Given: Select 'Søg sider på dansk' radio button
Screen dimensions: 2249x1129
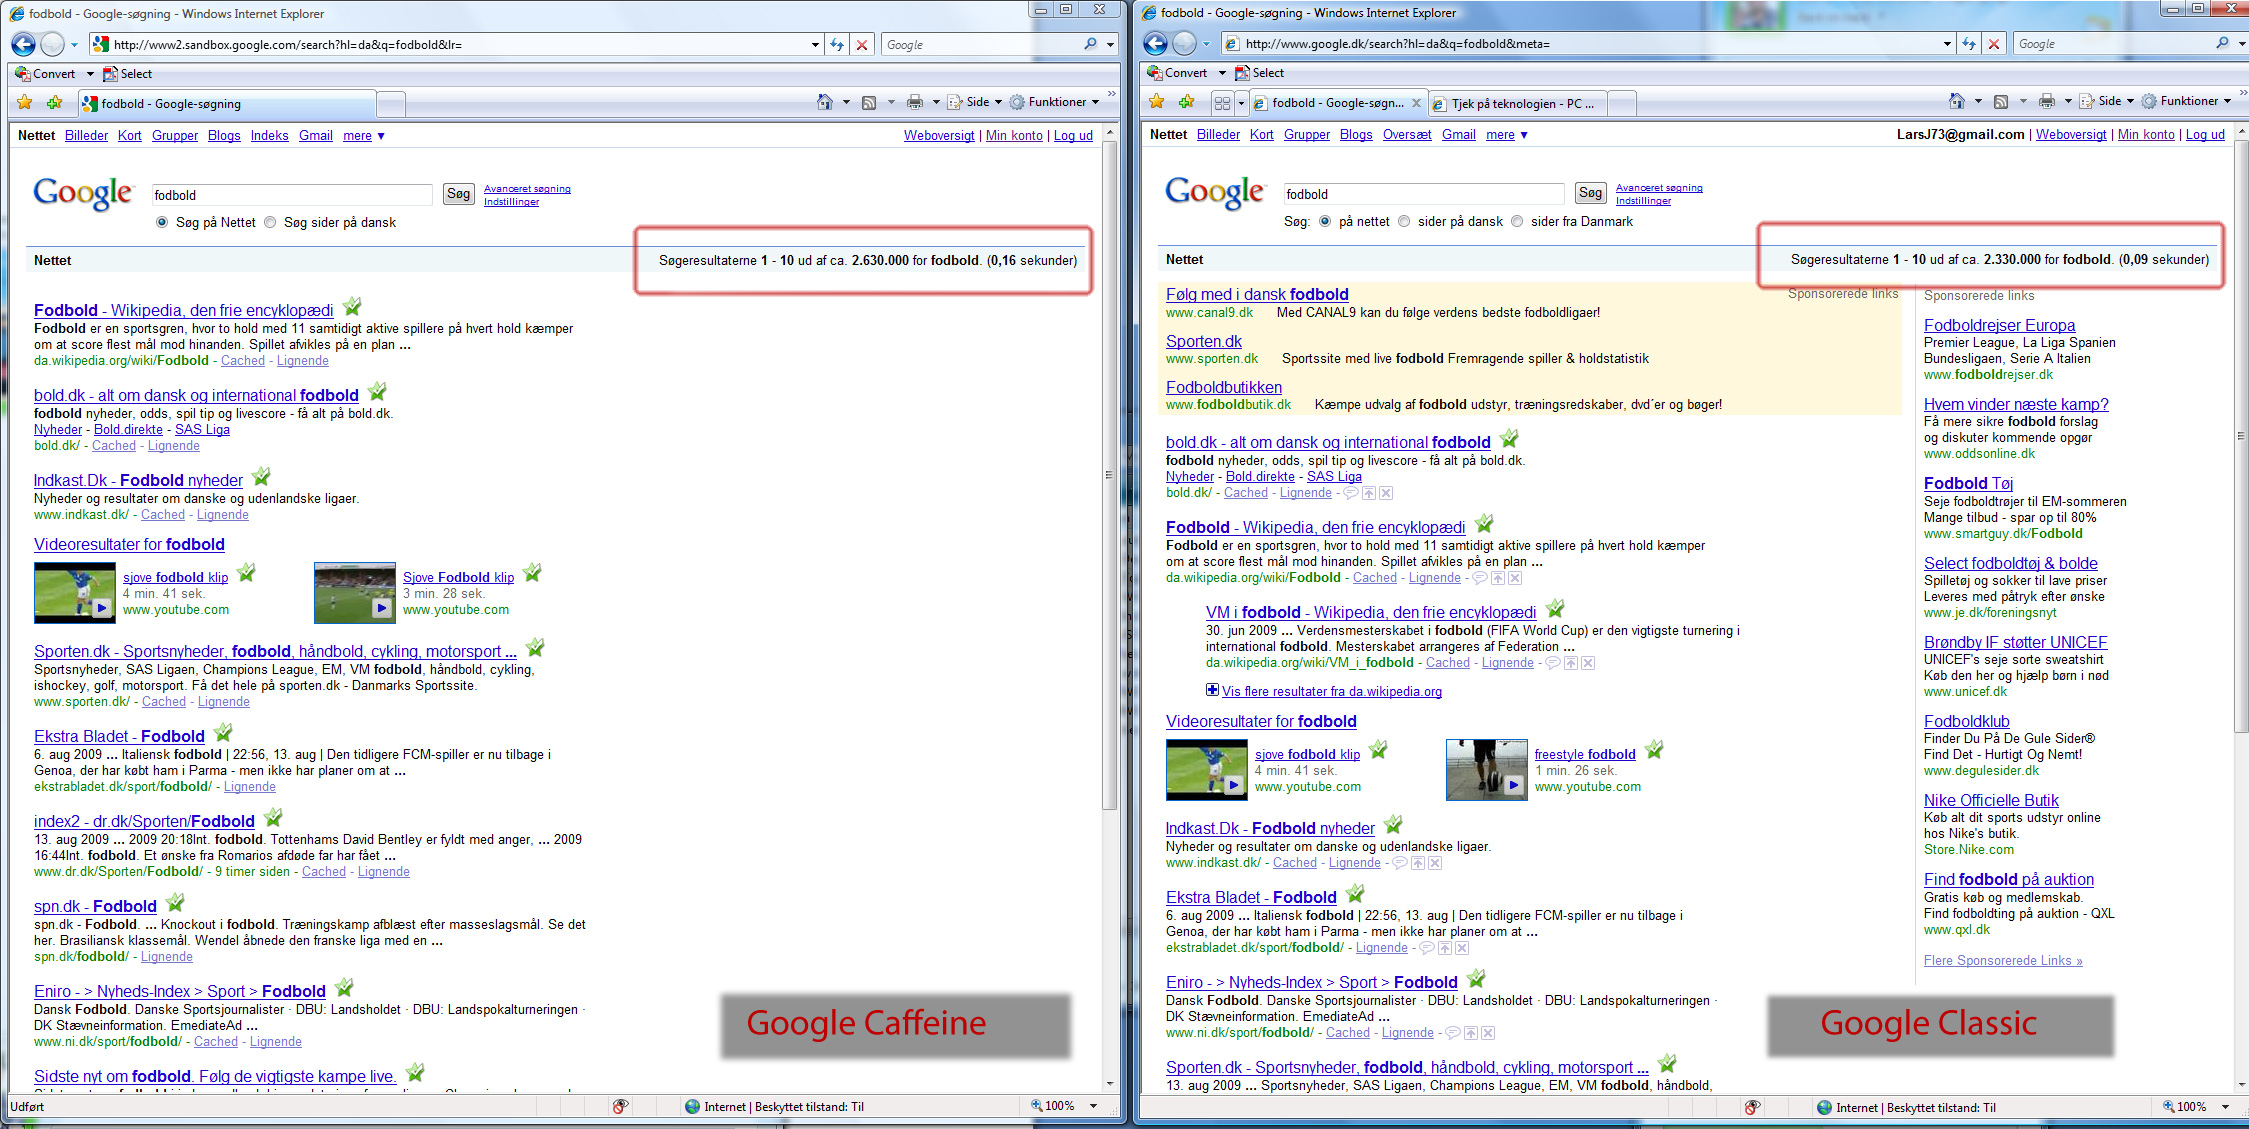Looking at the screenshot, I should tap(270, 223).
